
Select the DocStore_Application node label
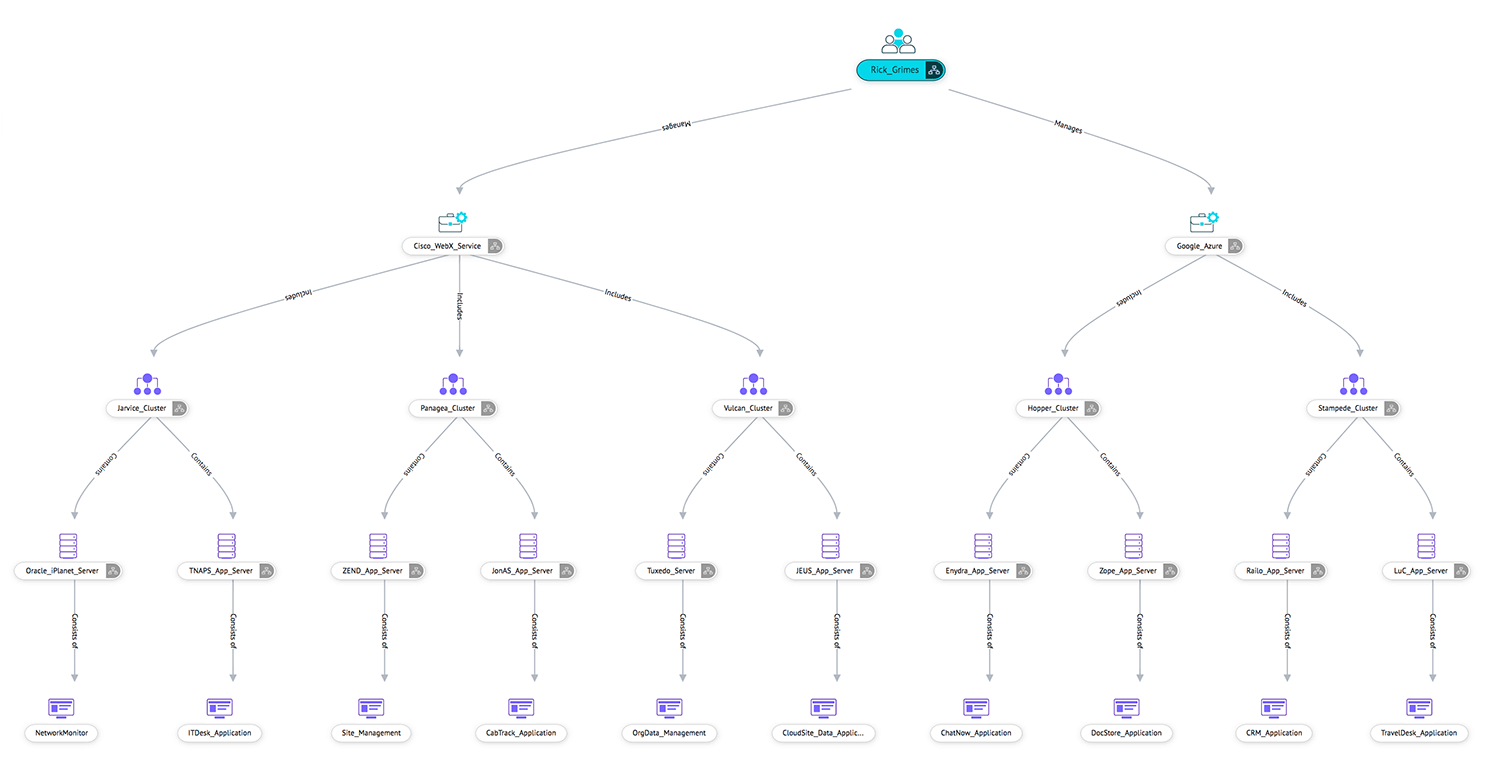1126,733
